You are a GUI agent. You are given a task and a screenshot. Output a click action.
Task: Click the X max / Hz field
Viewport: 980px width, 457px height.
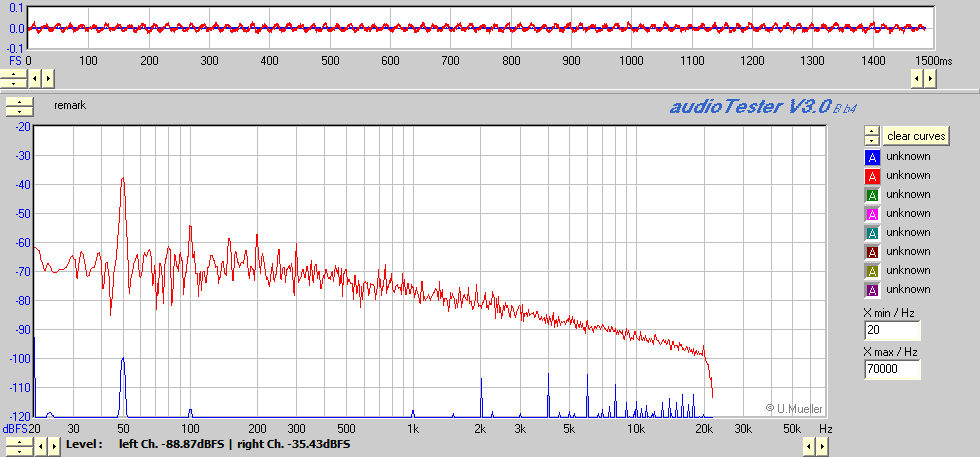892,370
